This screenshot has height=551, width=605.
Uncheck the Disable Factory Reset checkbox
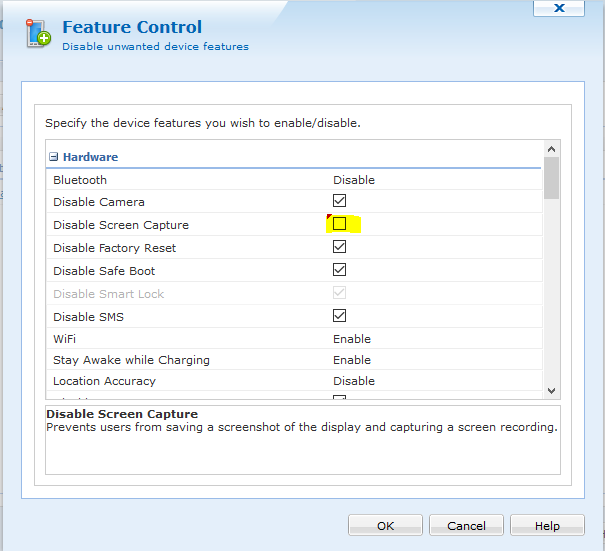(x=339, y=247)
